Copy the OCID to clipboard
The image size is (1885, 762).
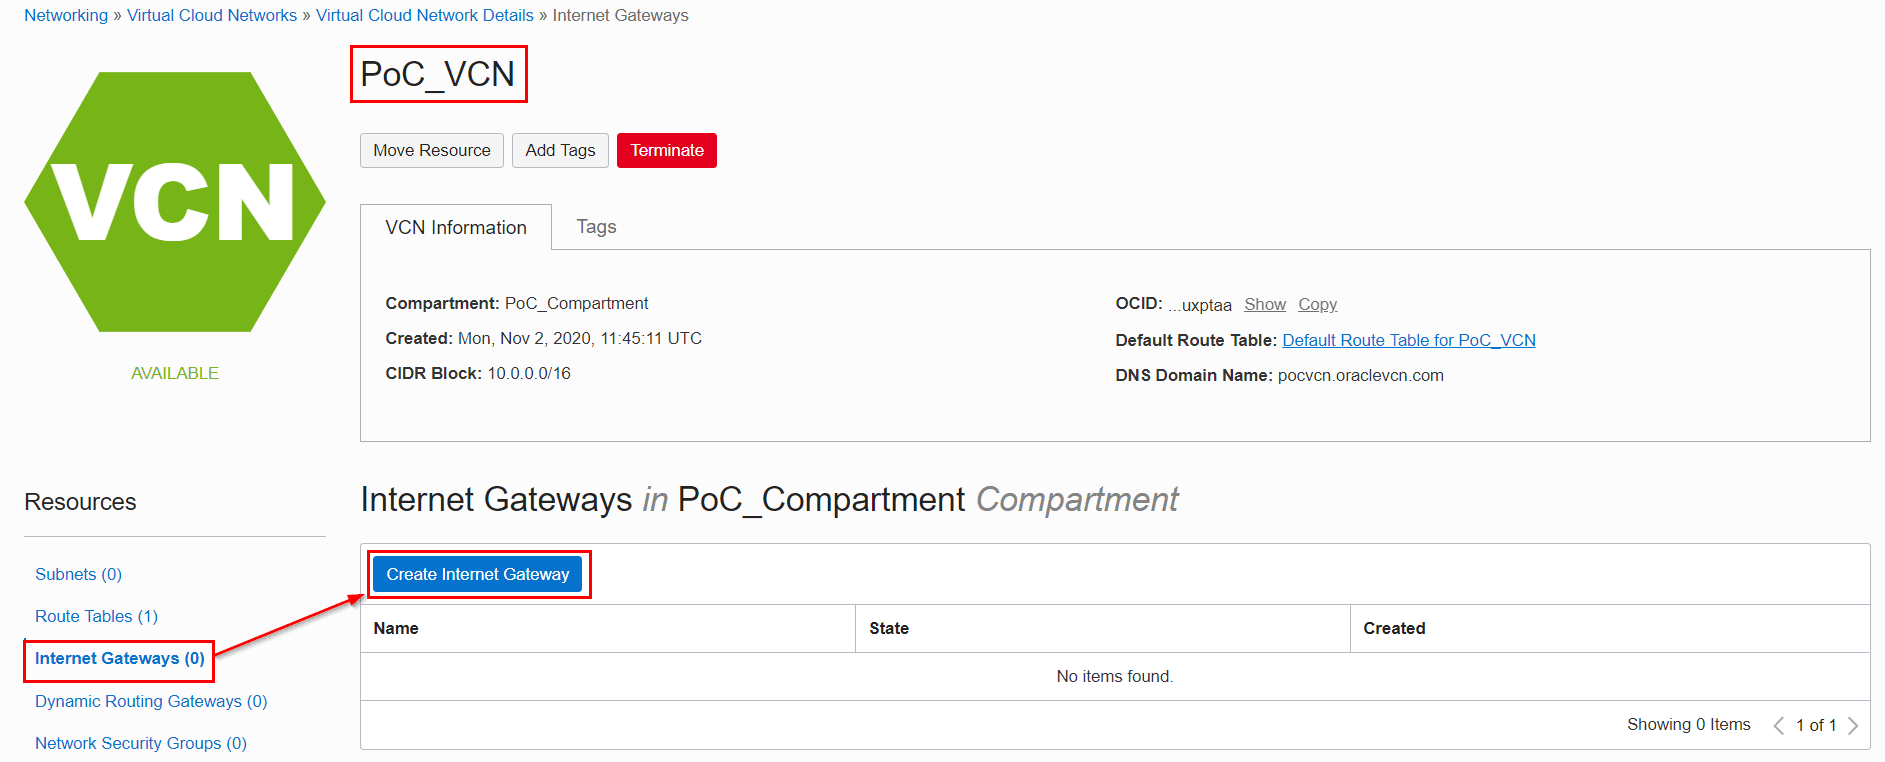point(1317,305)
